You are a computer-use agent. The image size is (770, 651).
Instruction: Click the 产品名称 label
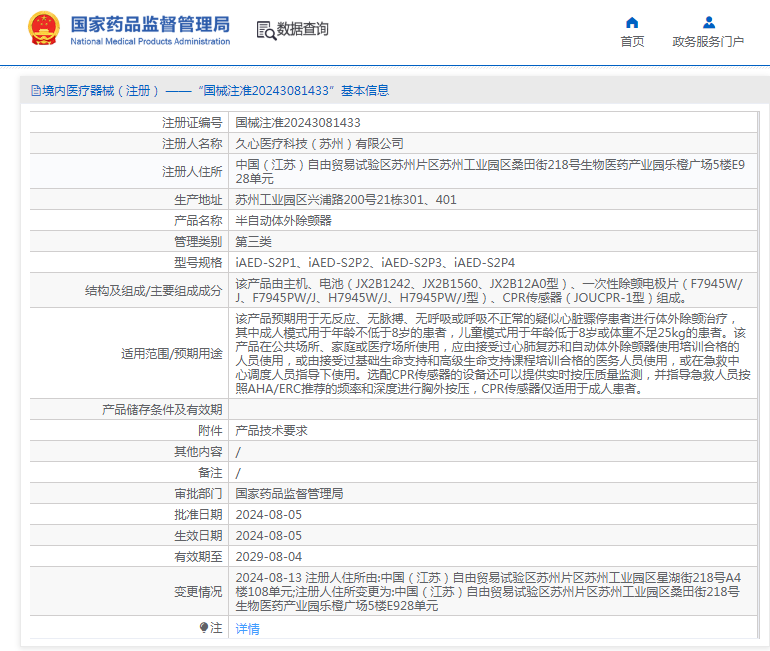pos(198,220)
